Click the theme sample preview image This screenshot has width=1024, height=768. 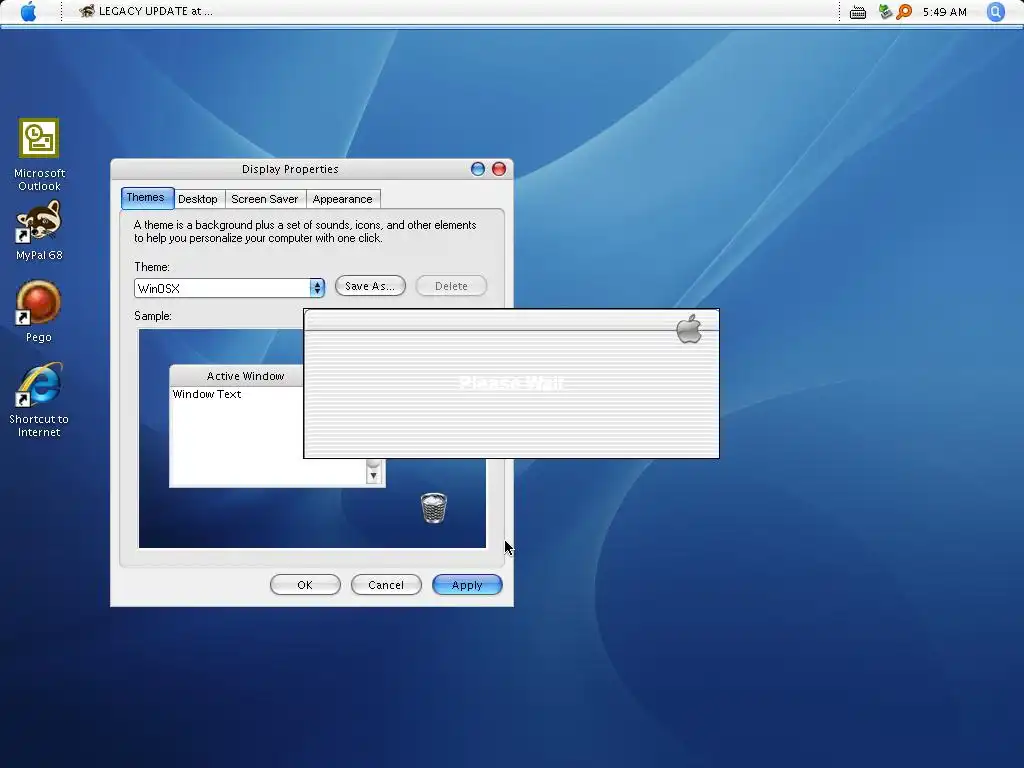(312, 438)
